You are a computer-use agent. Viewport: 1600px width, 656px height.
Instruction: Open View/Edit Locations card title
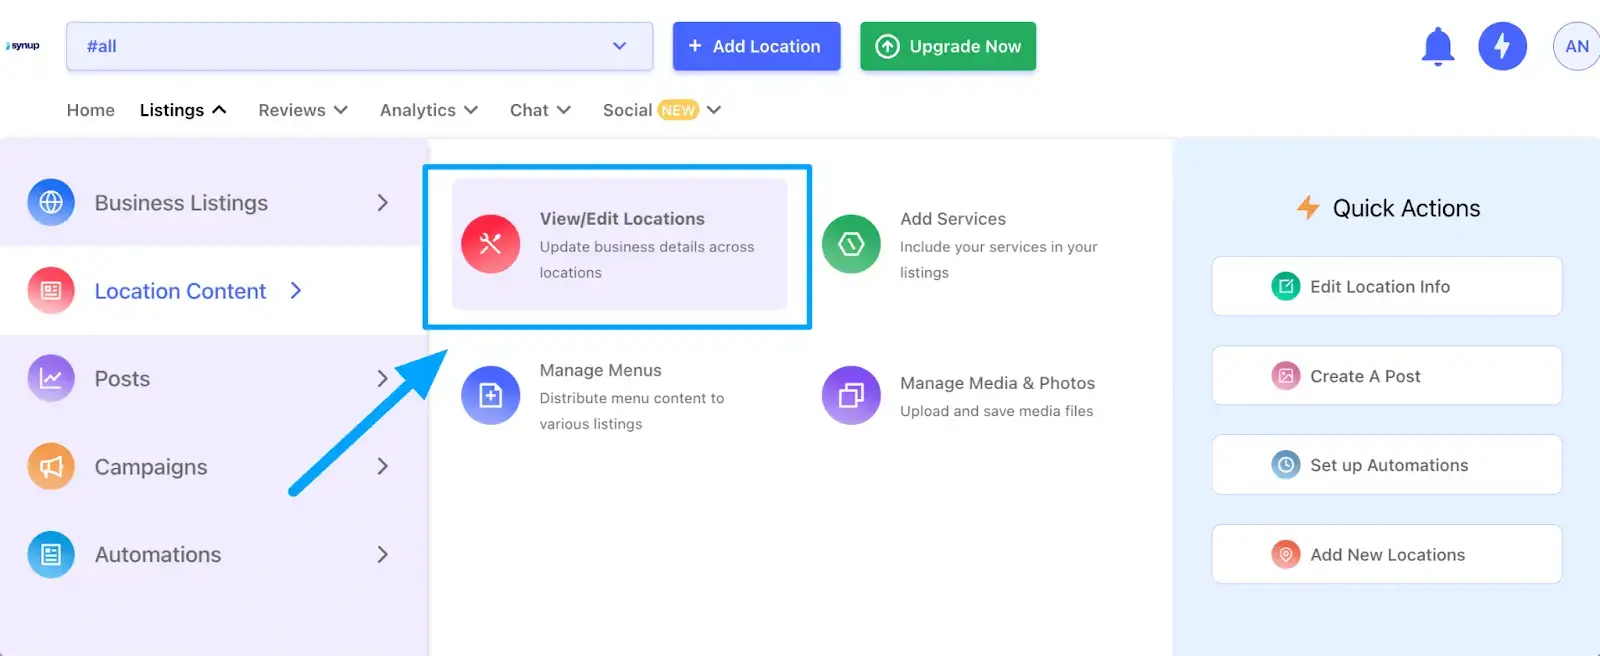coord(622,219)
